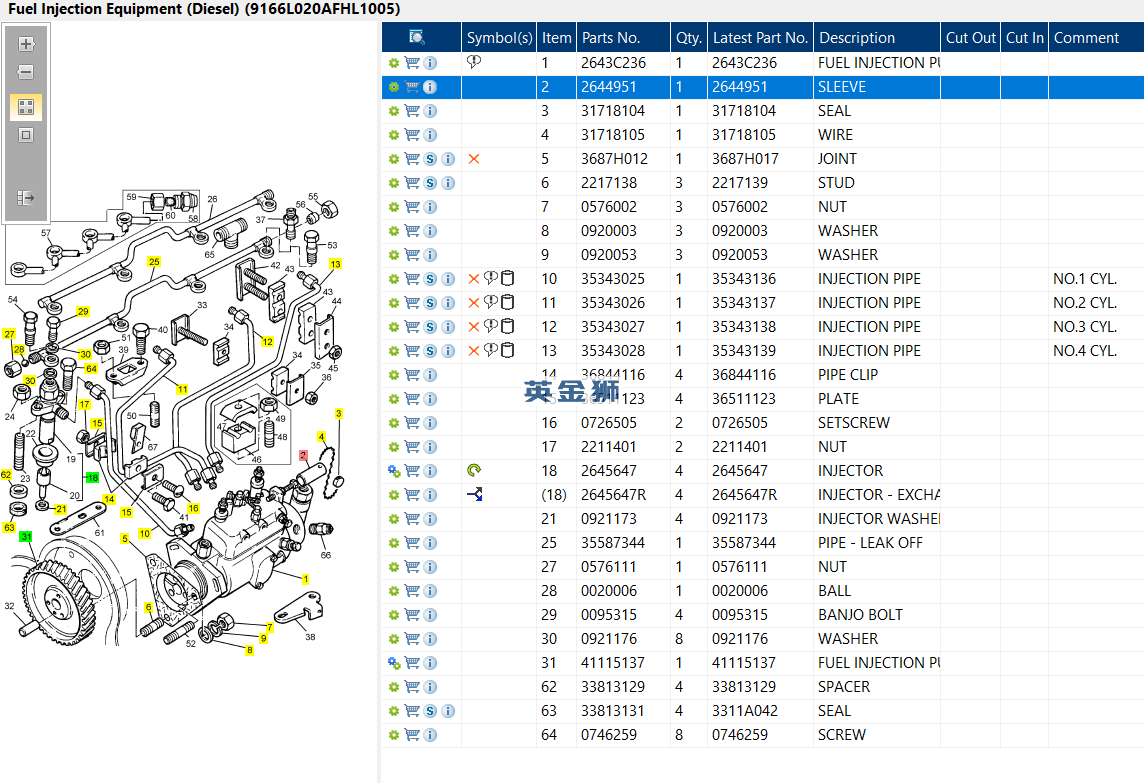This screenshot has width=1144, height=783.
Task: Sort by the Item column header
Action: tap(556, 37)
